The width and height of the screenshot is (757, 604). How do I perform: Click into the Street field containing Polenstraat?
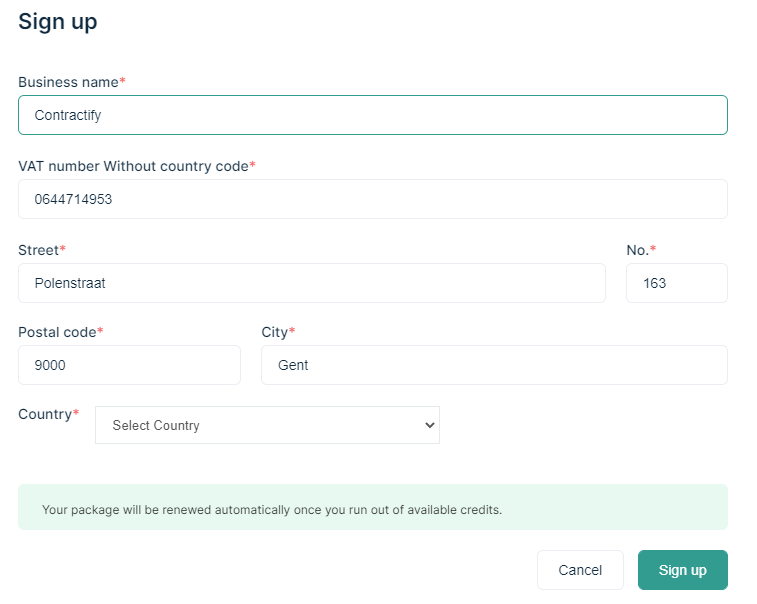pyautogui.click(x=312, y=283)
